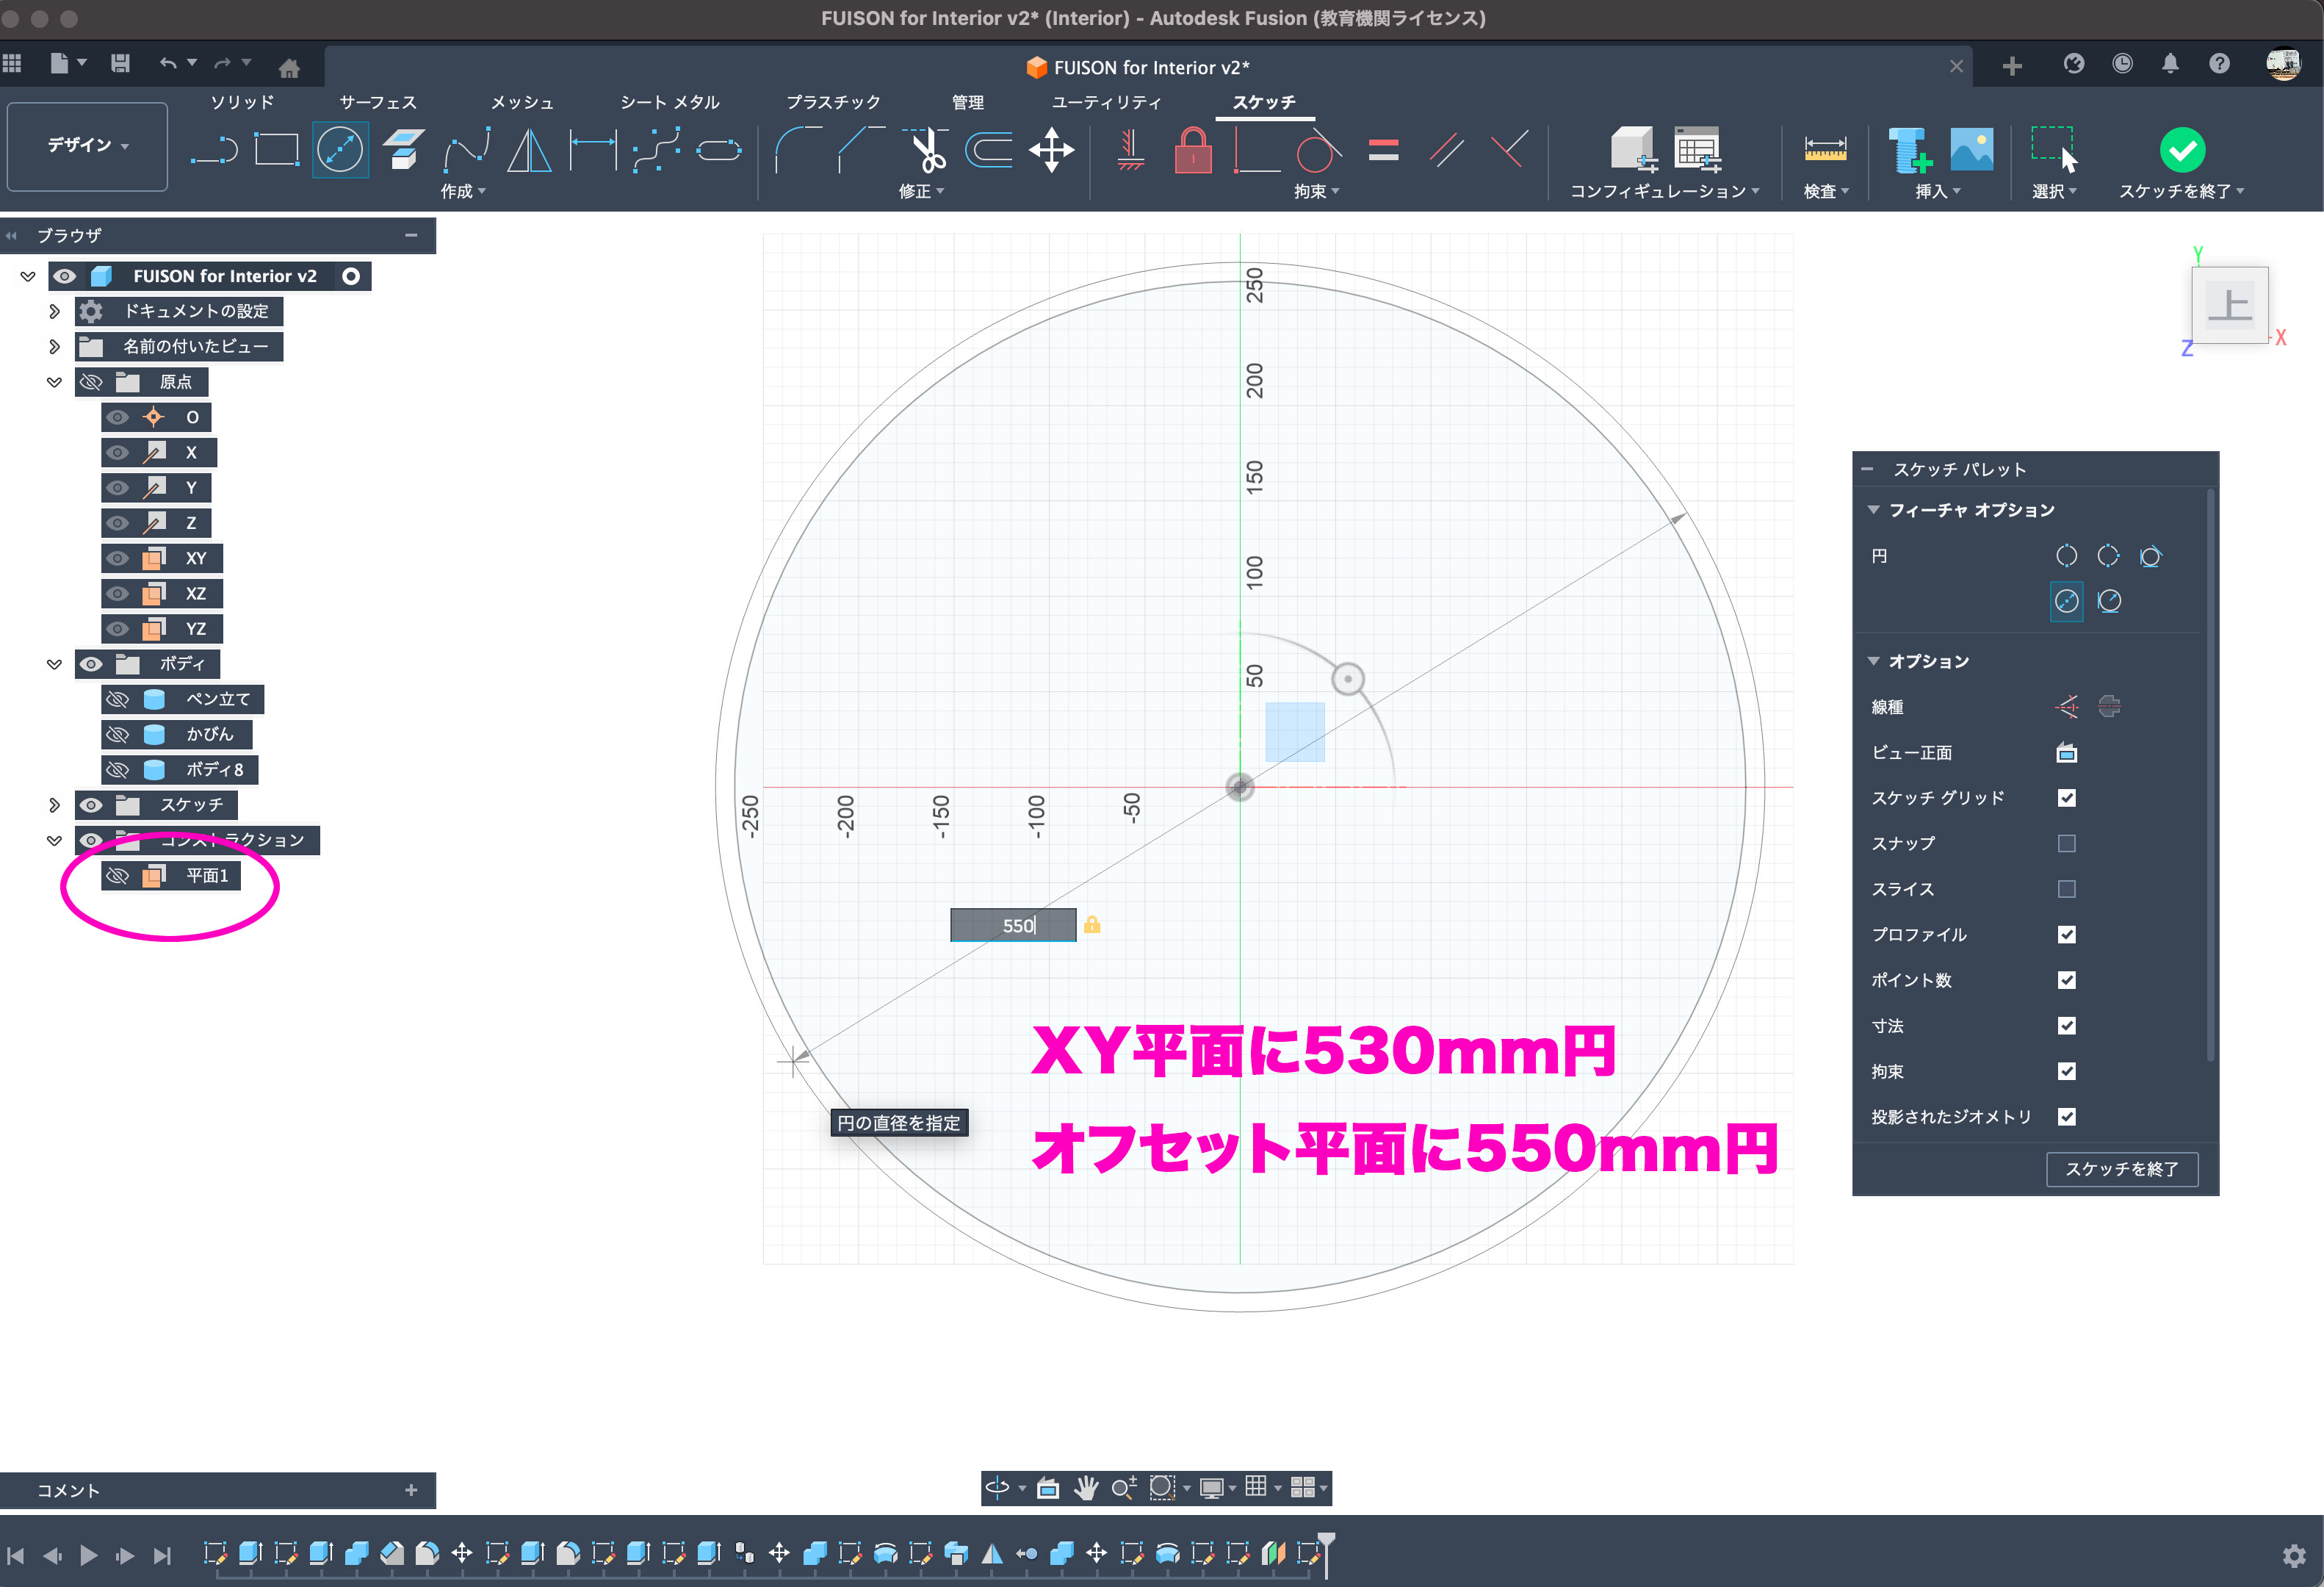The height and width of the screenshot is (1587, 2324).
Task: Select the rectangle sketch tool
Action: [x=276, y=150]
